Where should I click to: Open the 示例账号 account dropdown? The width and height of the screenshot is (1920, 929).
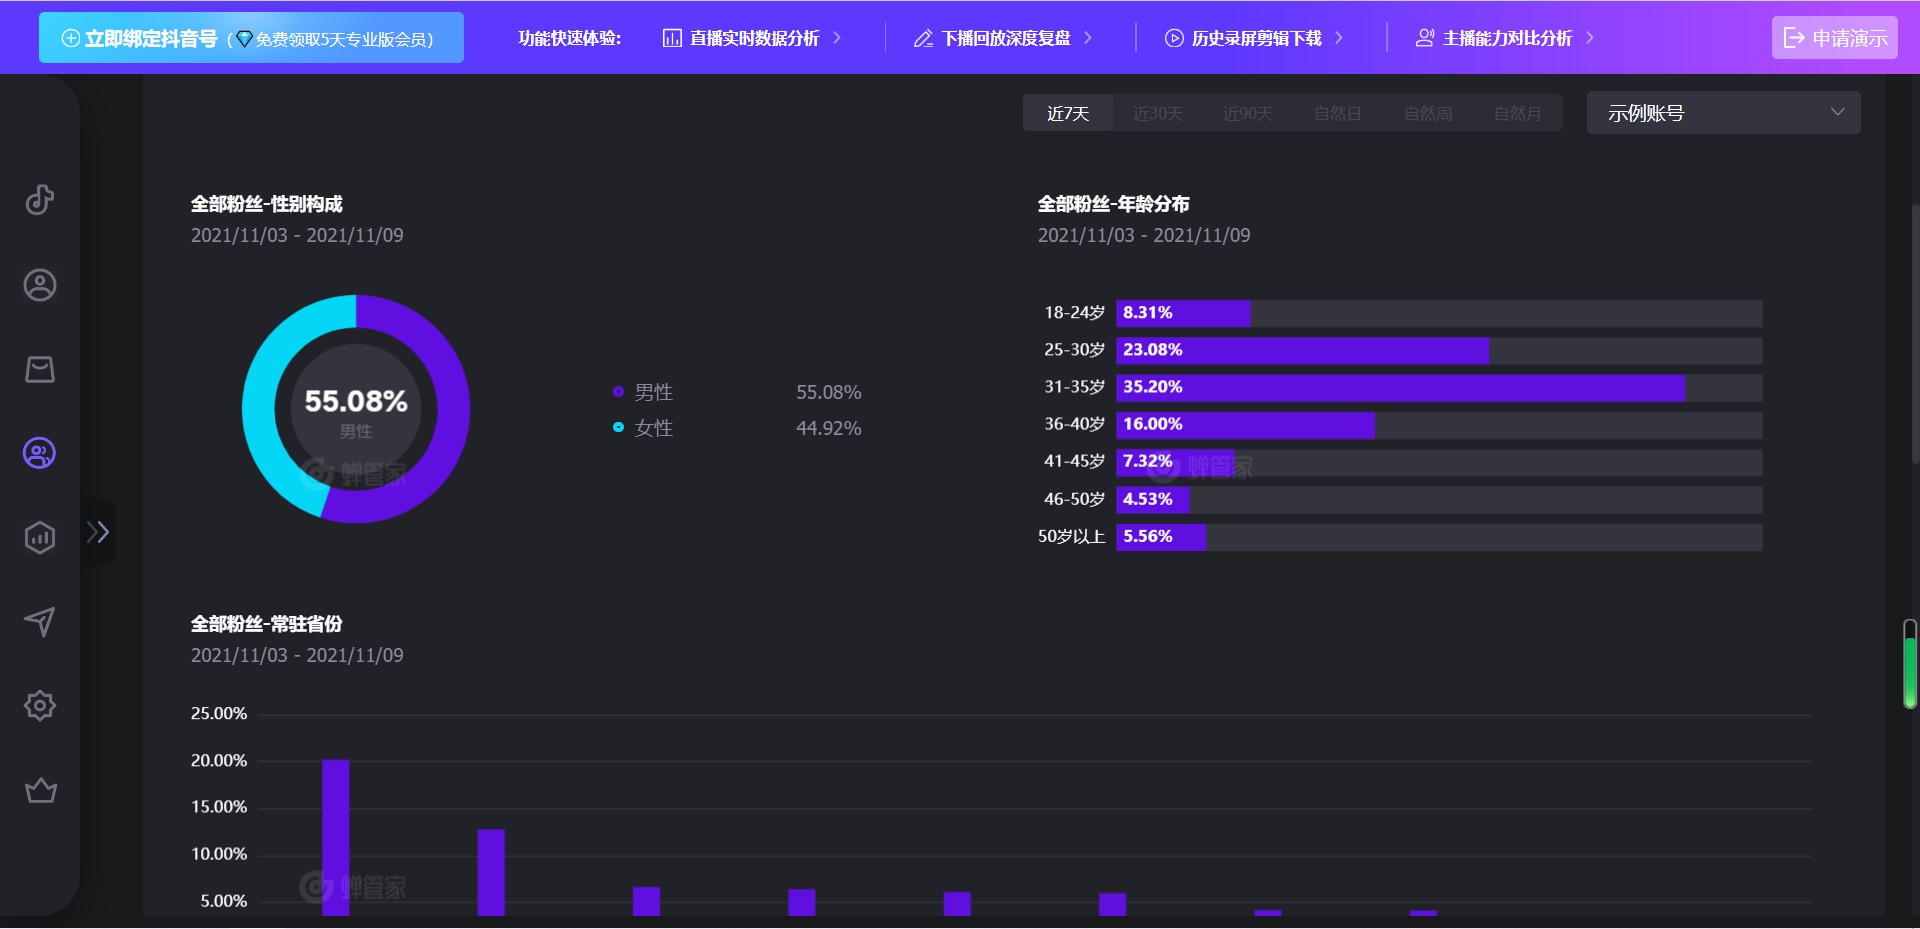pyautogui.click(x=1722, y=112)
